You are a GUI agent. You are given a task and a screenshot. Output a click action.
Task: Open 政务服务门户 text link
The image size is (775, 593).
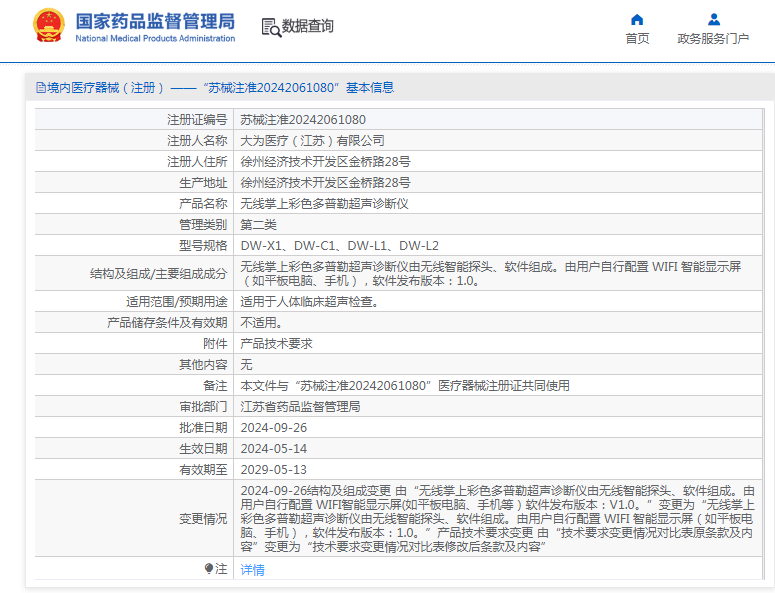(x=713, y=39)
